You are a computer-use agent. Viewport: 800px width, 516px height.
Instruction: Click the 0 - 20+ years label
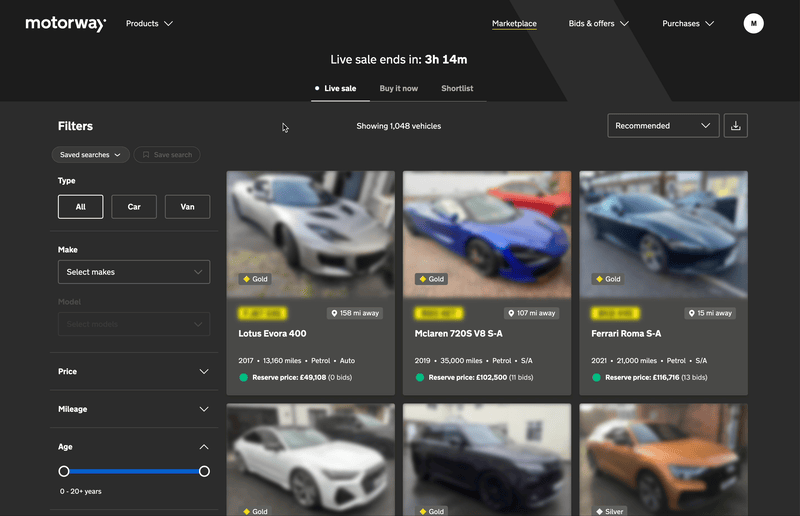click(81, 492)
